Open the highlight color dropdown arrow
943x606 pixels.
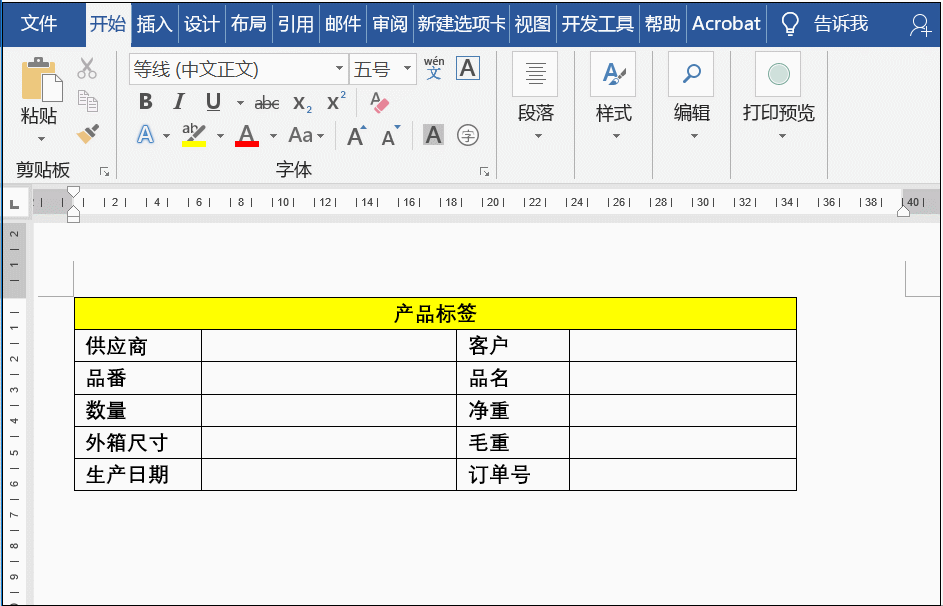220,136
